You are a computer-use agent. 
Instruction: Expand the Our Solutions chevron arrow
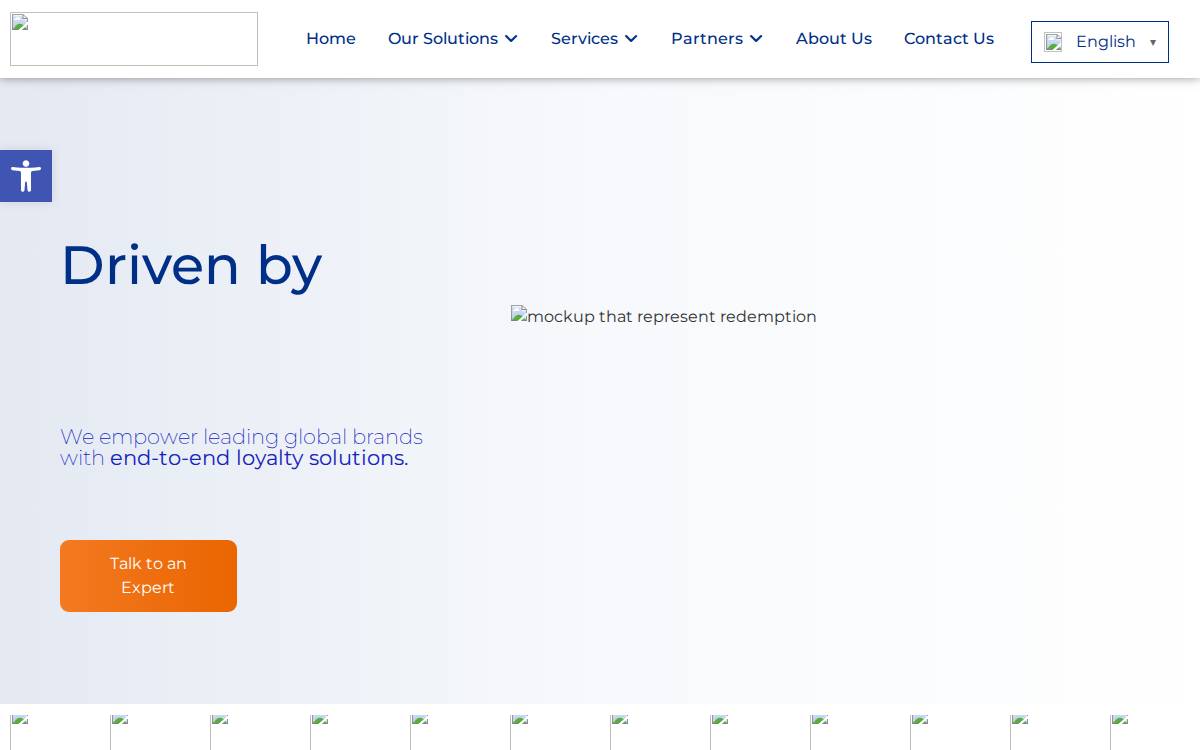[511, 39]
